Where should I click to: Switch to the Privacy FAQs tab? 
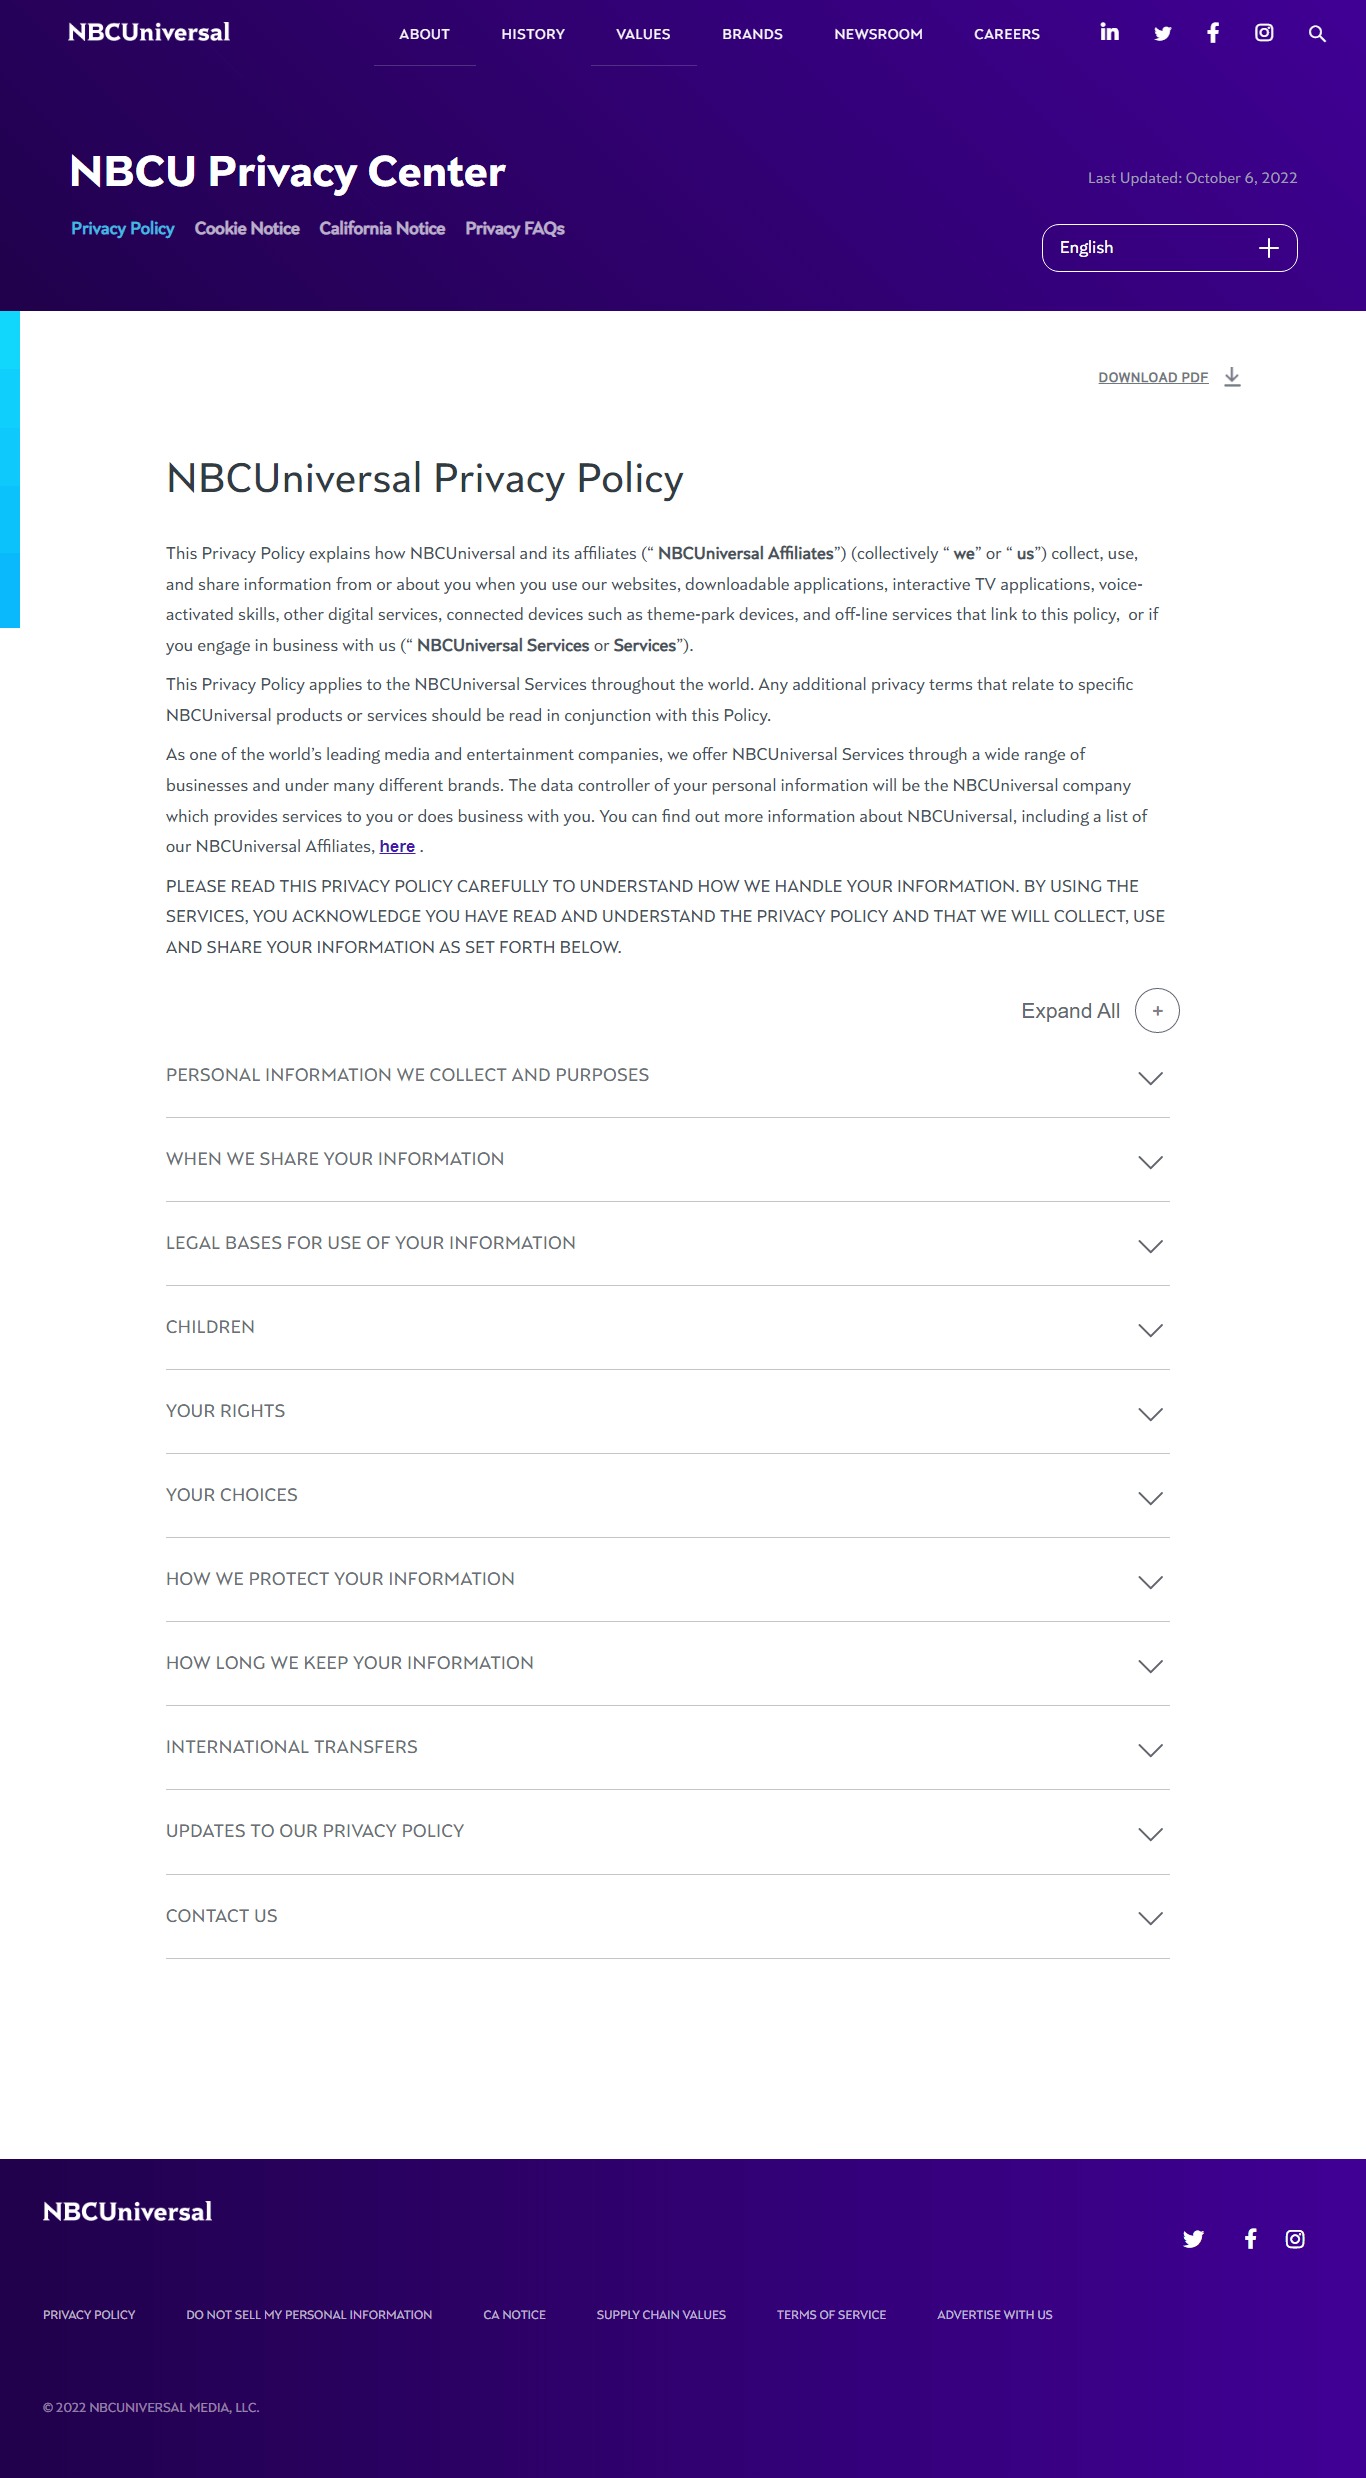[x=514, y=229]
